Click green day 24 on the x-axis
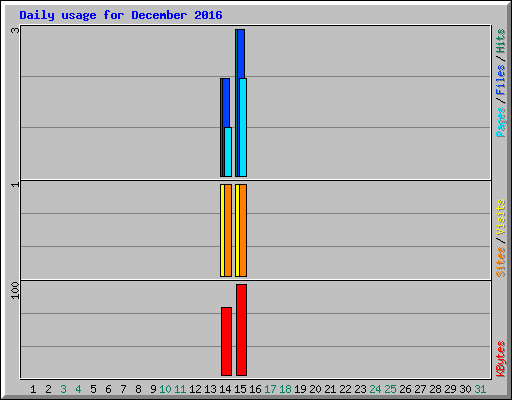512x400 pixels. coord(375,389)
